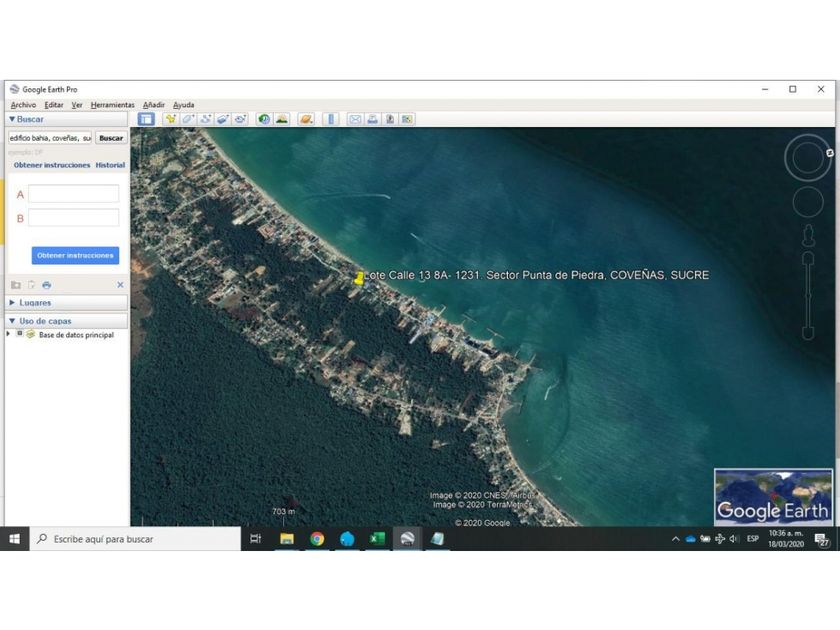Click the Add Placemark pushpin icon
The width and height of the screenshot is (840, 630).
click(x=171, y=119)
